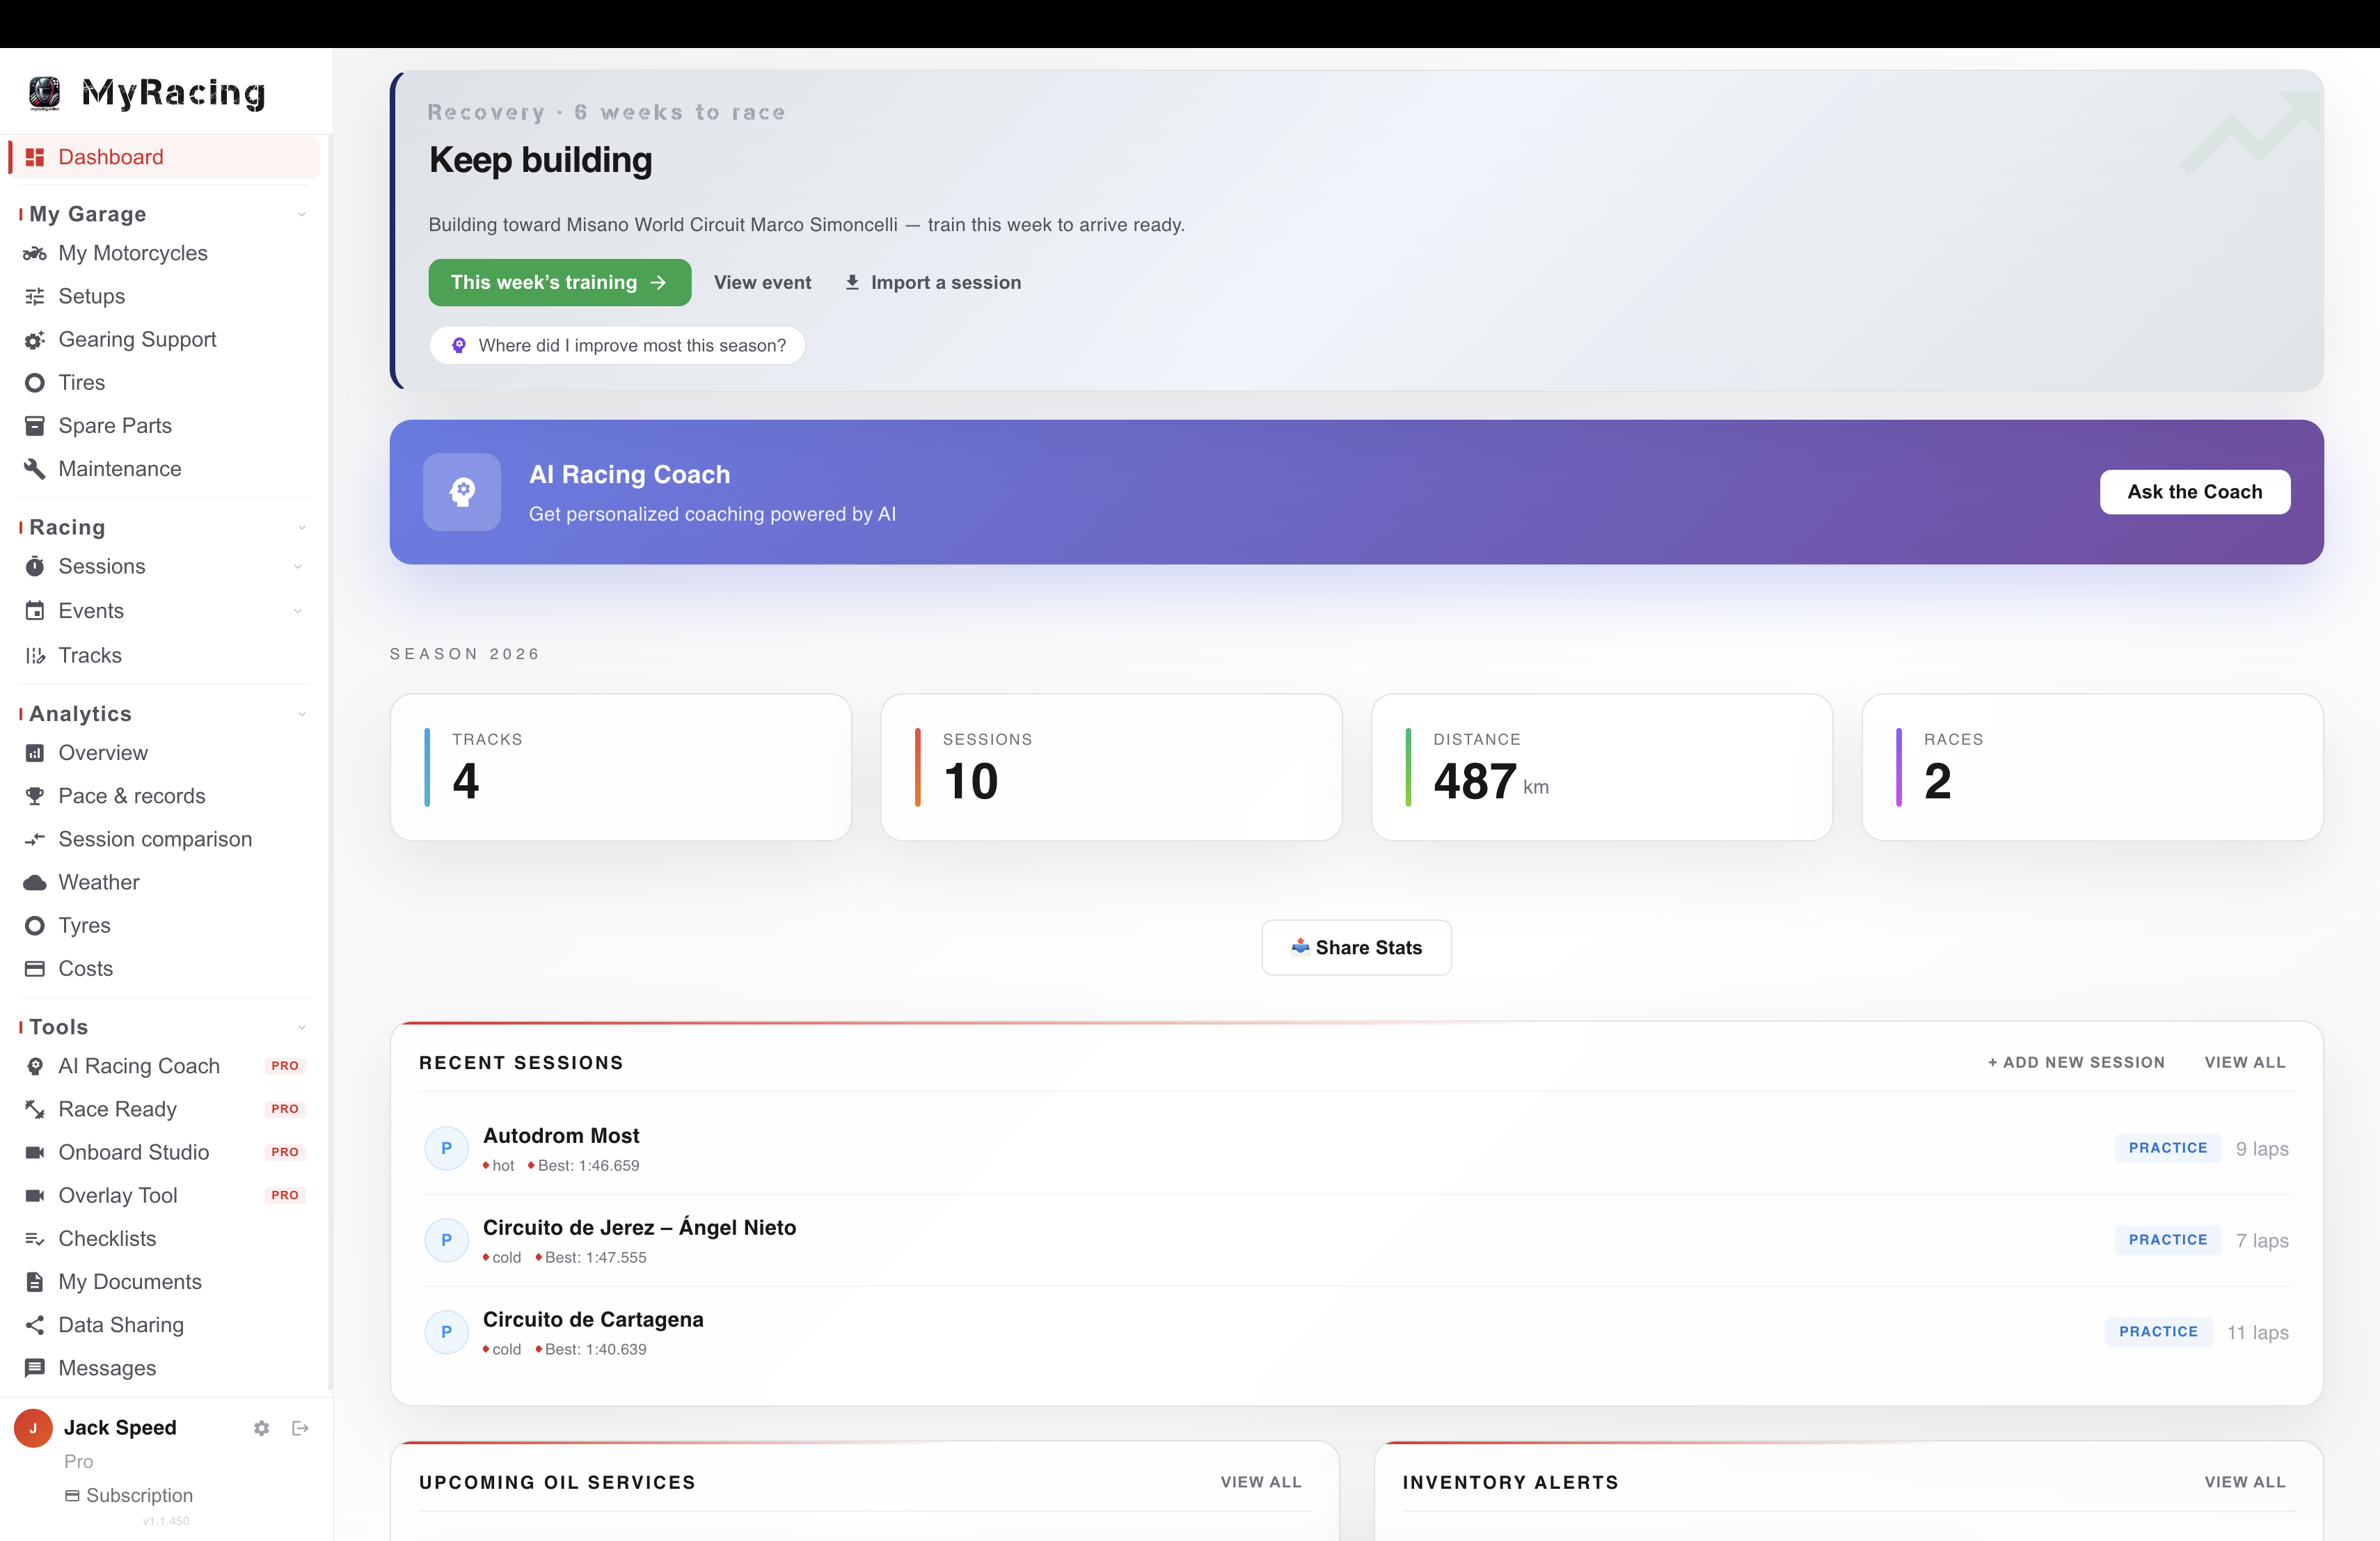Click the Pace & records trophy icon
This screenshot has width=2380, height=1541.
(35, 796)
